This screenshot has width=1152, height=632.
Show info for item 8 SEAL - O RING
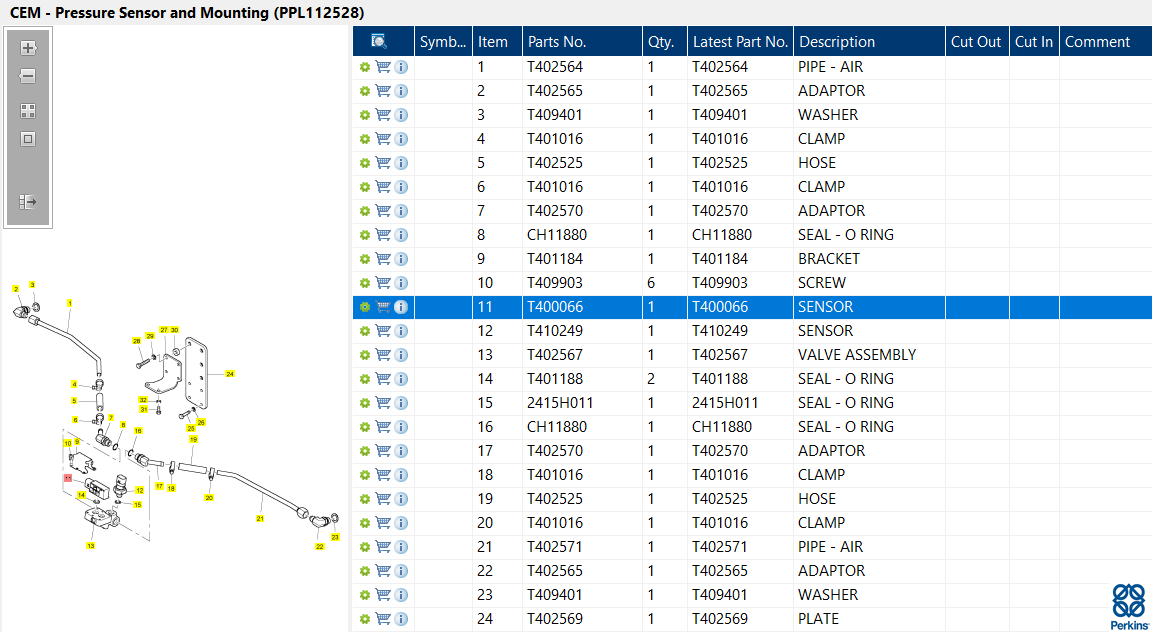pos(401,235)
